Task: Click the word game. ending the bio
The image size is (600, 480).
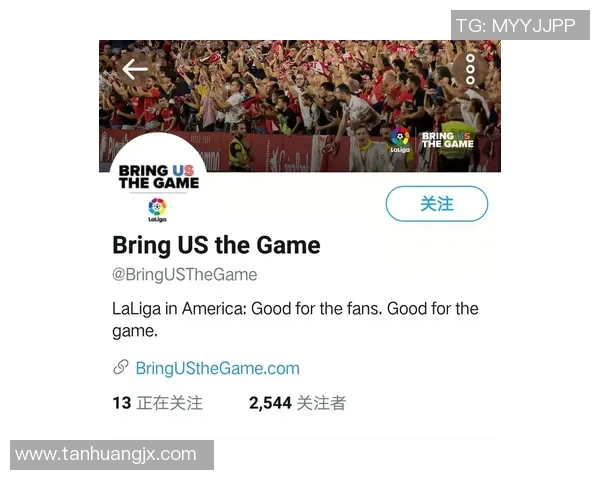Action: 135,331
